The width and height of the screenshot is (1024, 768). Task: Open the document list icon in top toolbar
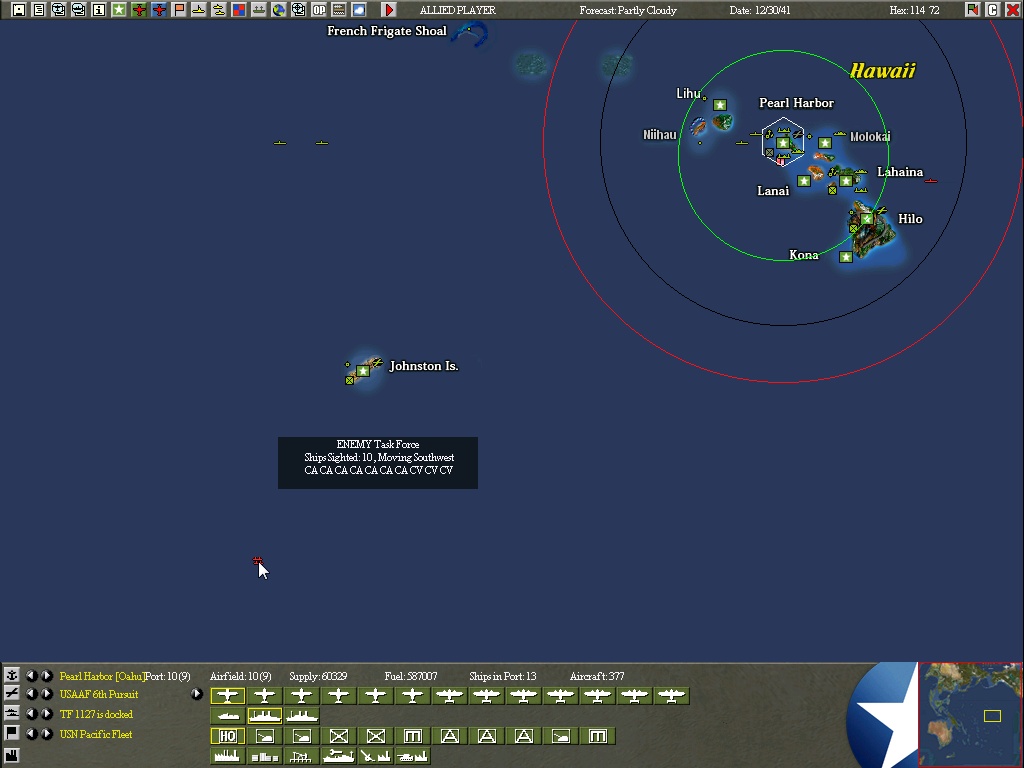[39, 10]
